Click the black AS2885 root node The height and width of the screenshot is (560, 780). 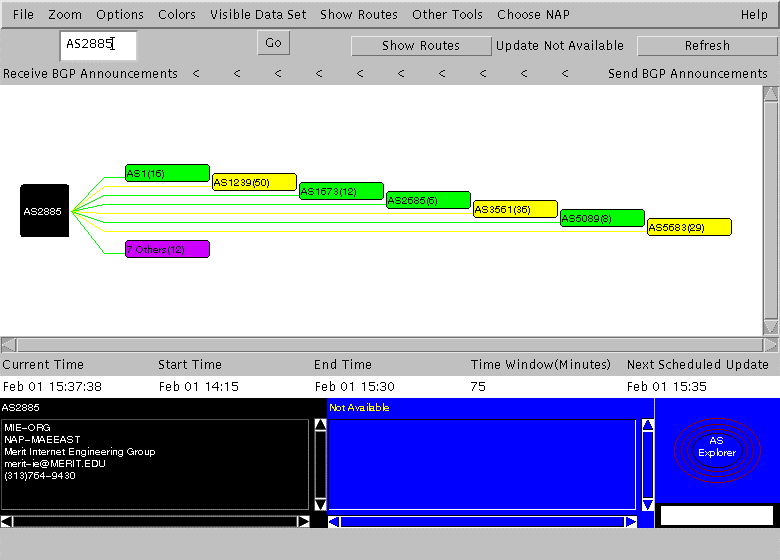pyautogui.click(x=44, y=211)
